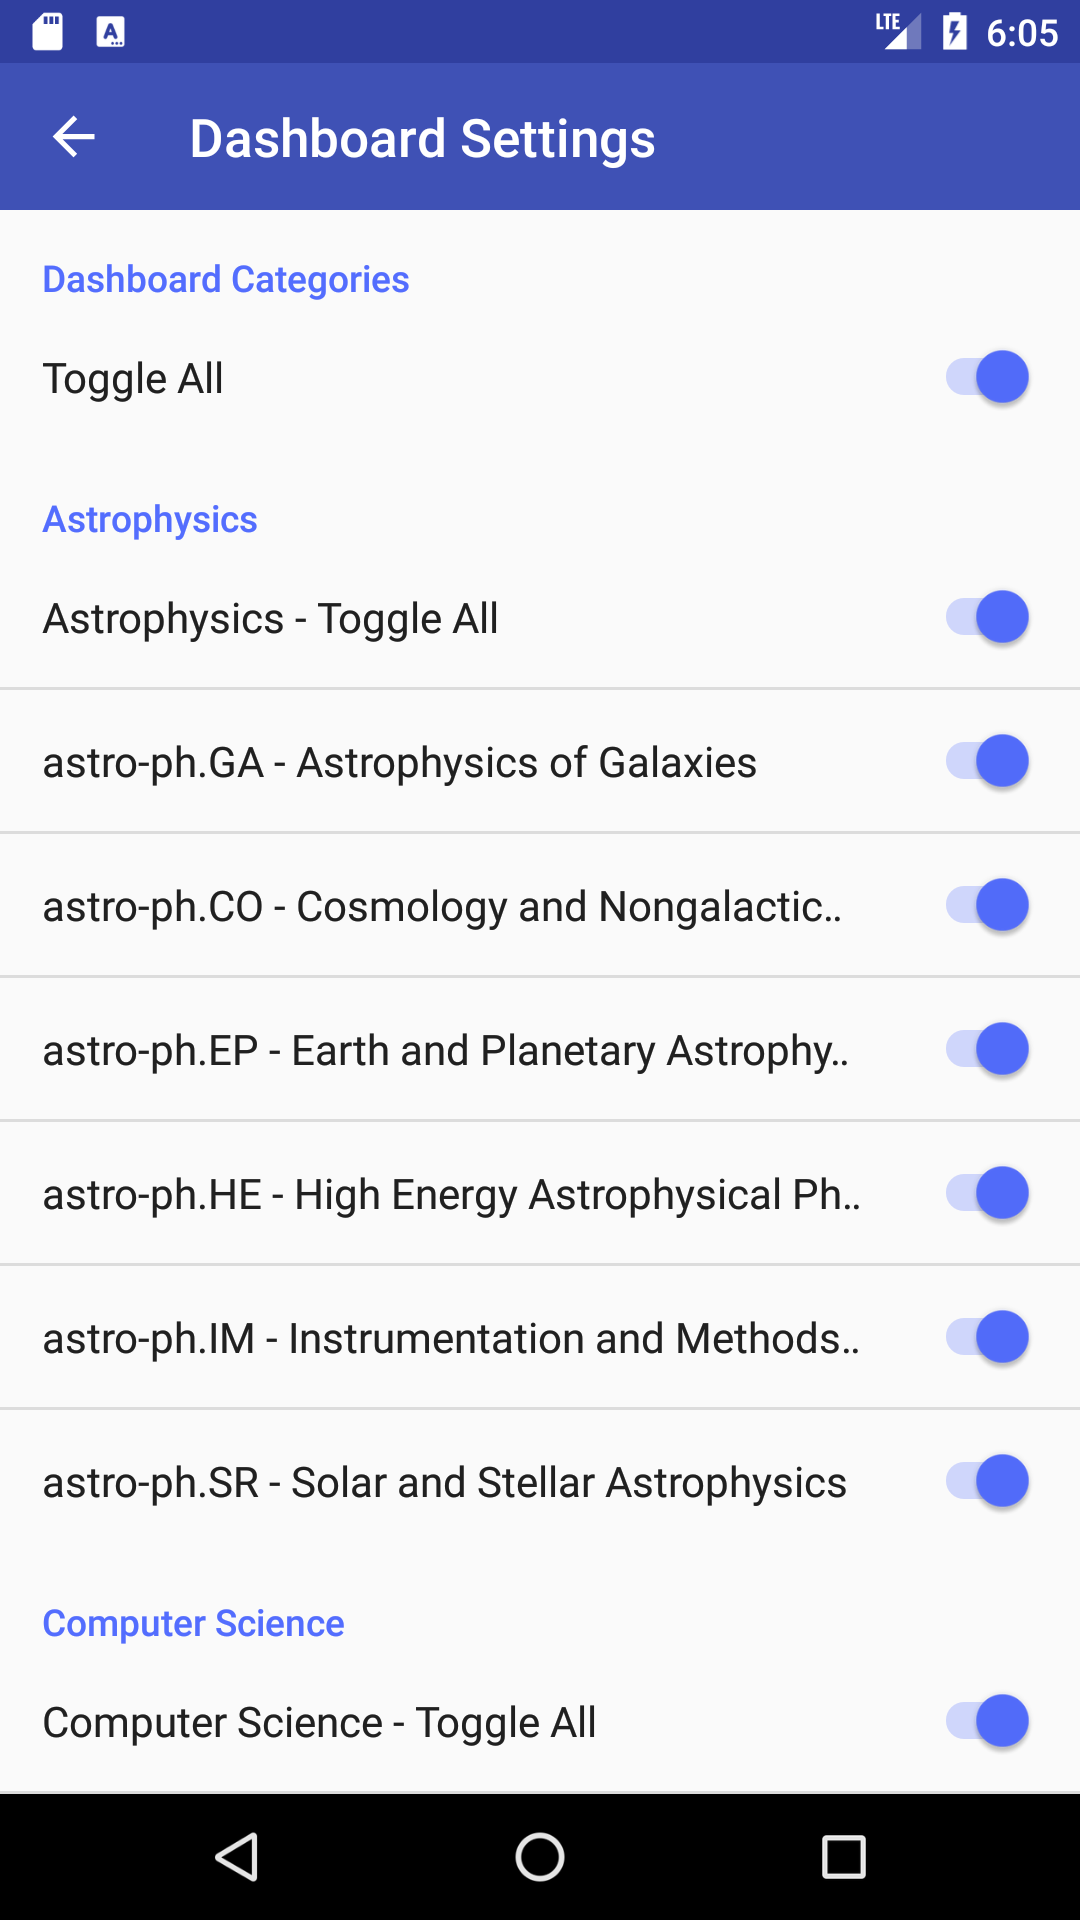Open recent apps with square button

click(x=843, y=1857)
